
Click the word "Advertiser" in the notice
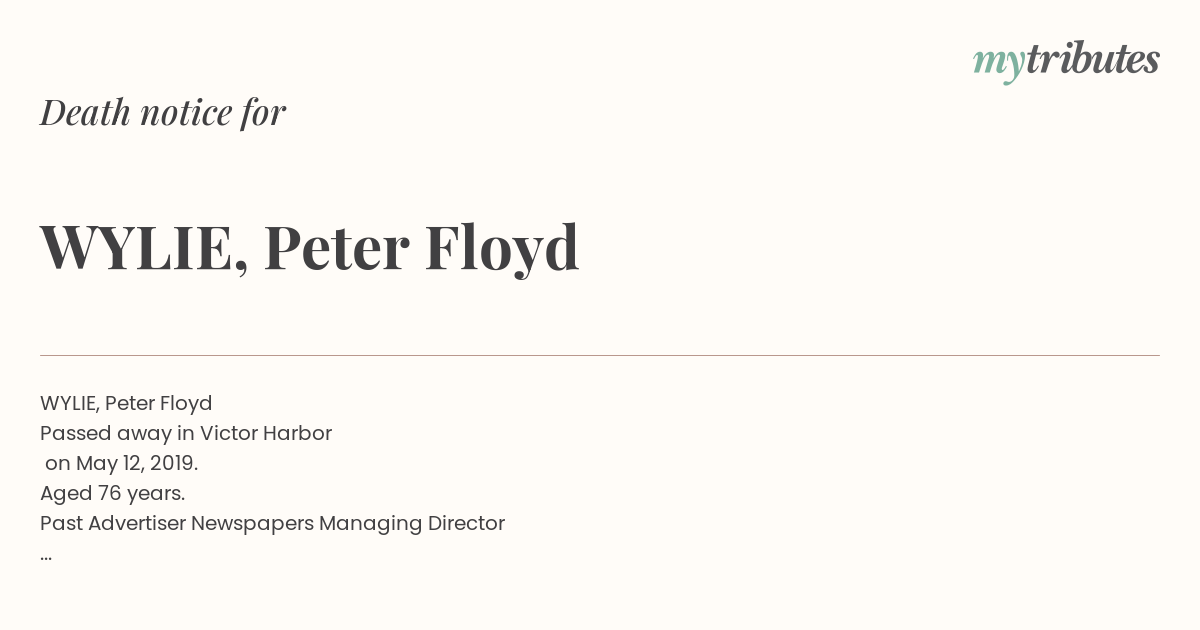(x=137, y=523)
